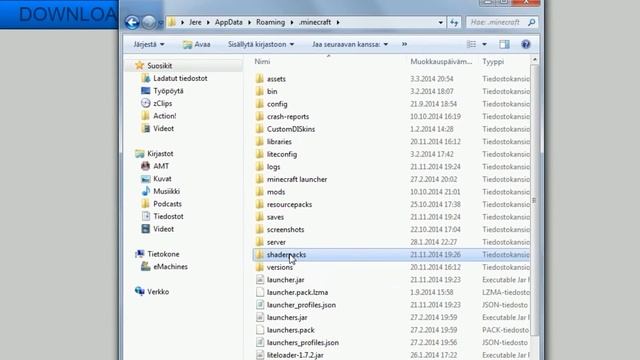Change view with the view icon
The height and width of the screenshot is (360, 640).
[x=471, y=44]
